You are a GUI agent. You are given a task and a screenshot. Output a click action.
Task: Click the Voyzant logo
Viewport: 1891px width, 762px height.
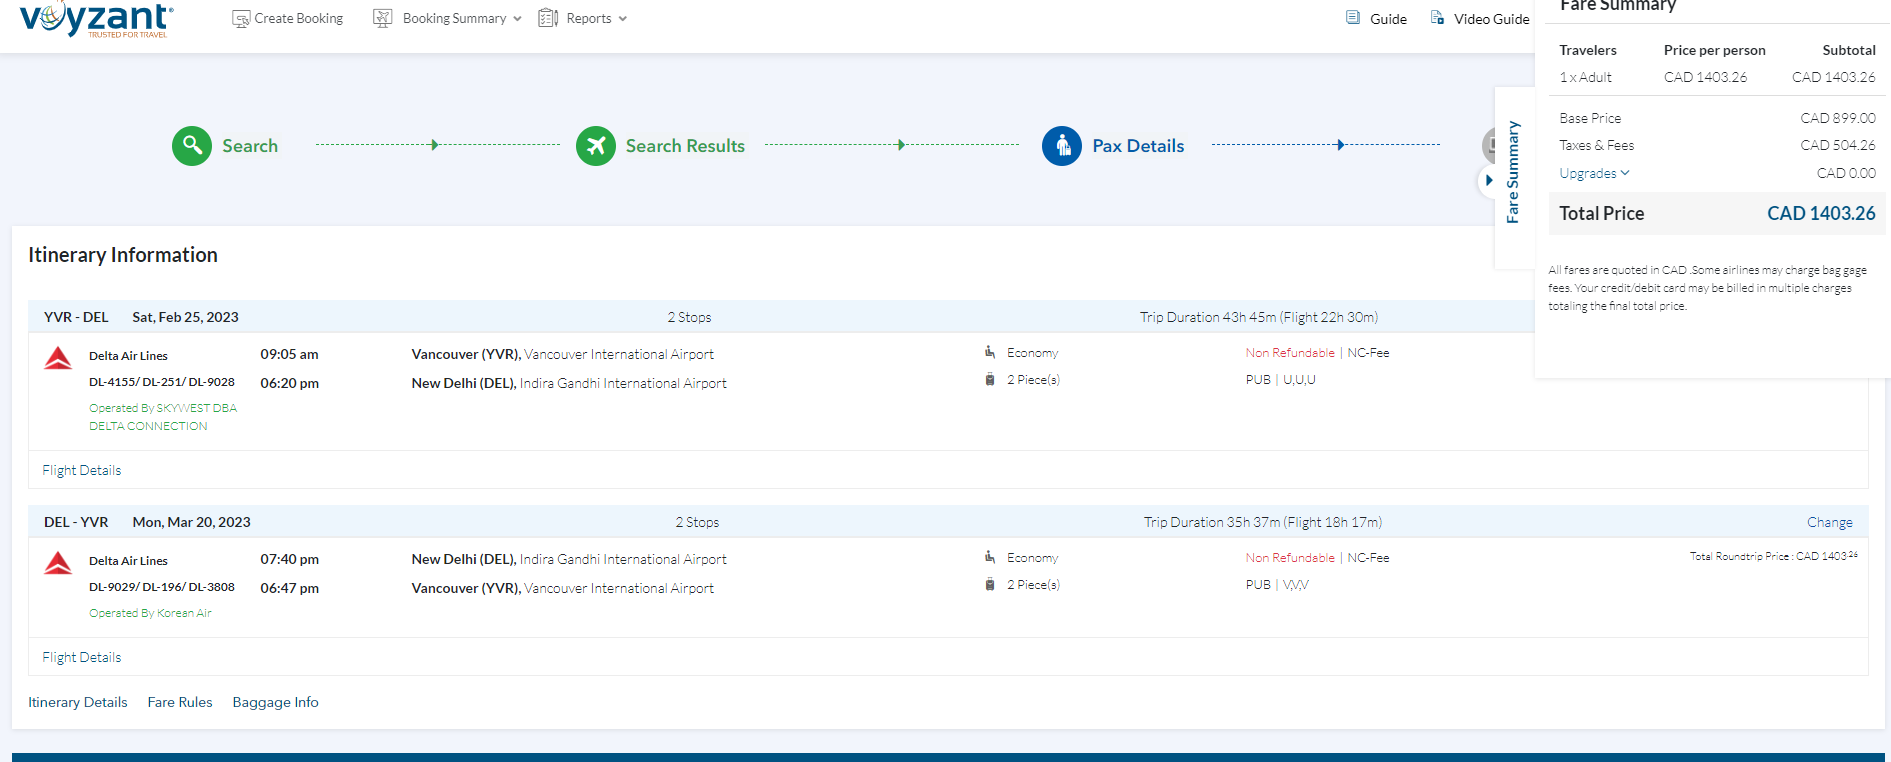point(96,19)
